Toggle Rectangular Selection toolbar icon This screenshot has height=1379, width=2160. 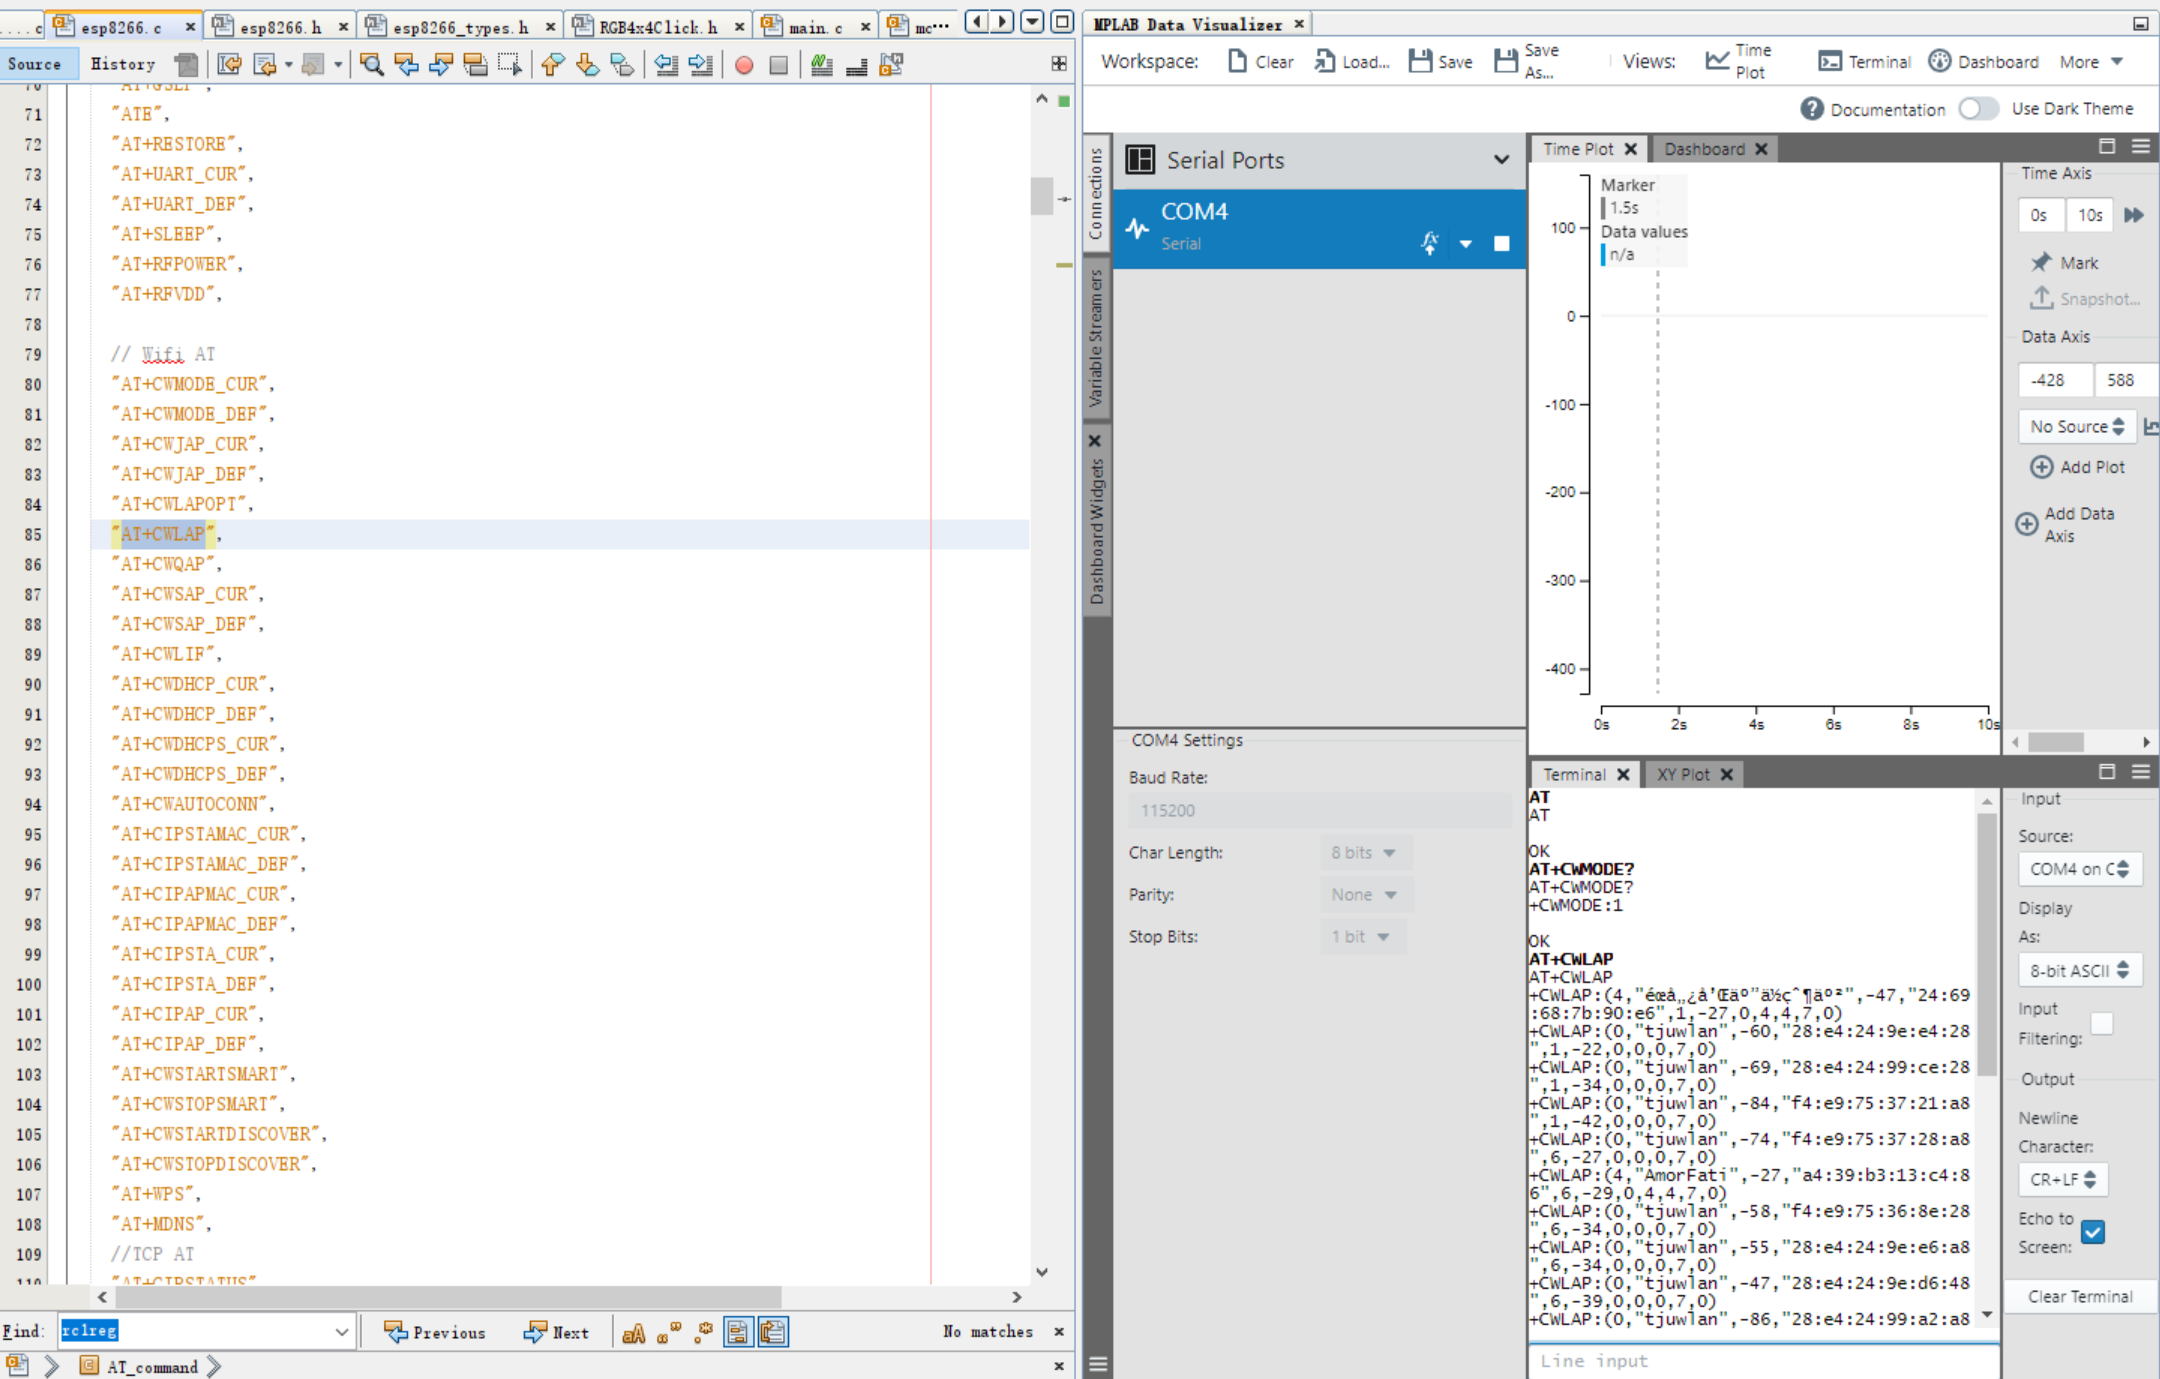point(510,65)
